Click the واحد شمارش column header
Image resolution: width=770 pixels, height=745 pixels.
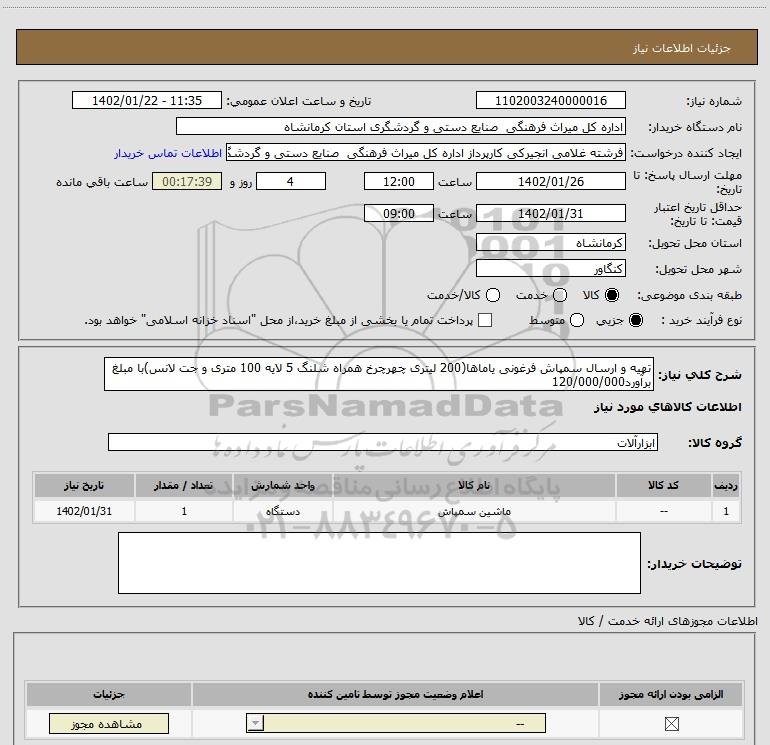pyautogui.click(x=283, y=485)
